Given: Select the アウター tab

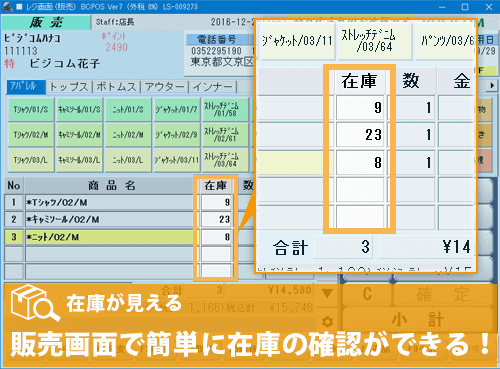Looking at the screenshot, I should tap(164, 87).
